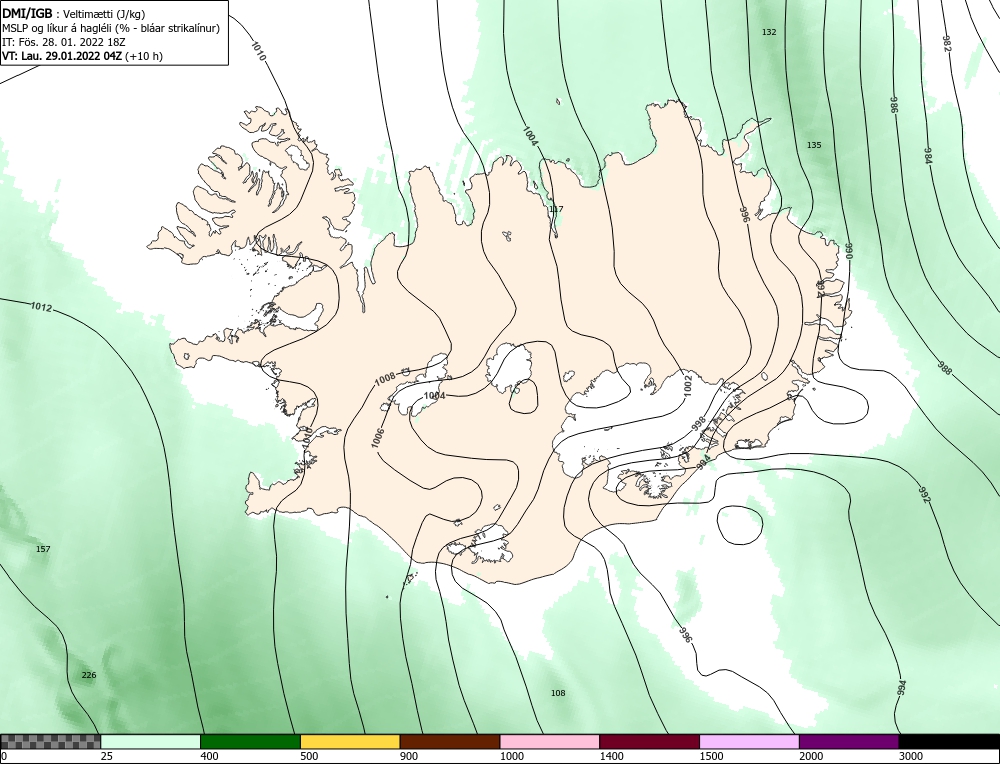Click the 'VT: Lau. 29.01.2022 04Z' line
1000x764 pixels.
pyautogui.click(x=82, y=55)
